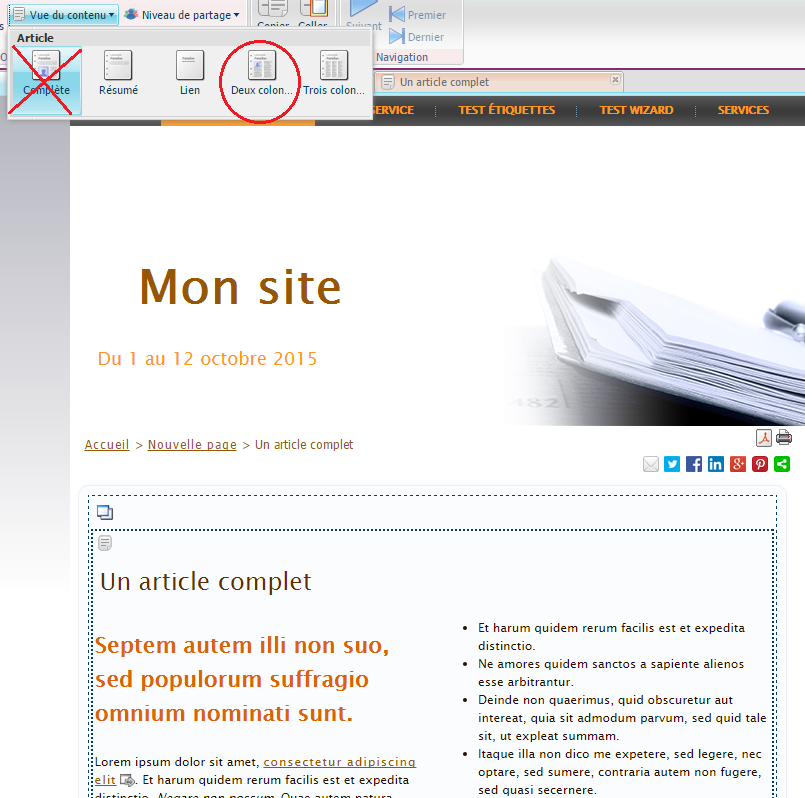Click 'Un article complet' in the breadcrumb

(304, 445)
